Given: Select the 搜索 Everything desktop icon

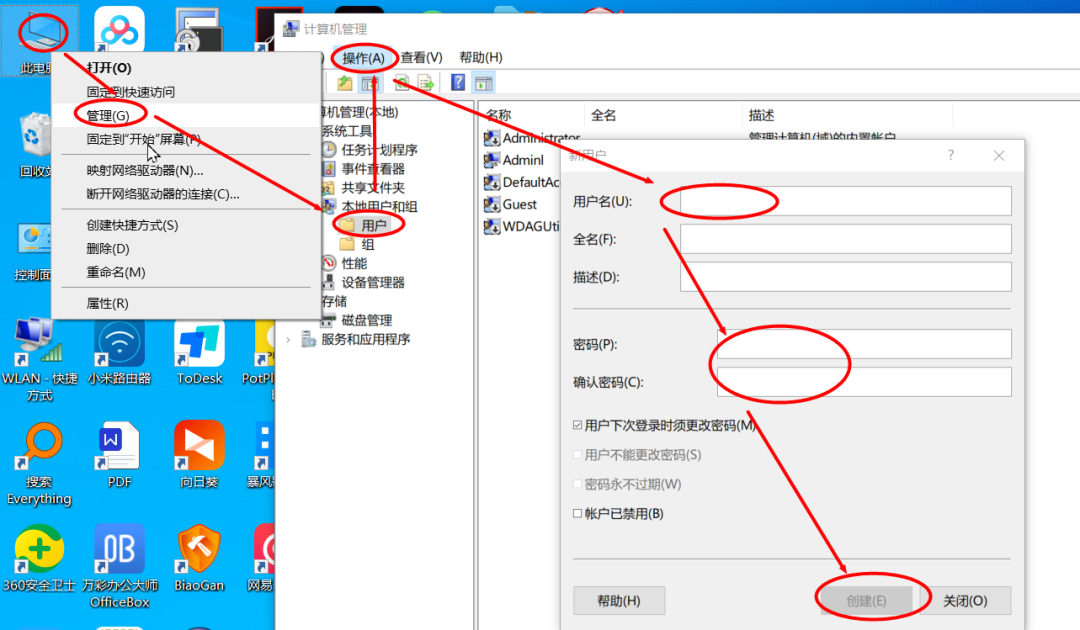Looking at the screenshot, I should coord(40,450).
